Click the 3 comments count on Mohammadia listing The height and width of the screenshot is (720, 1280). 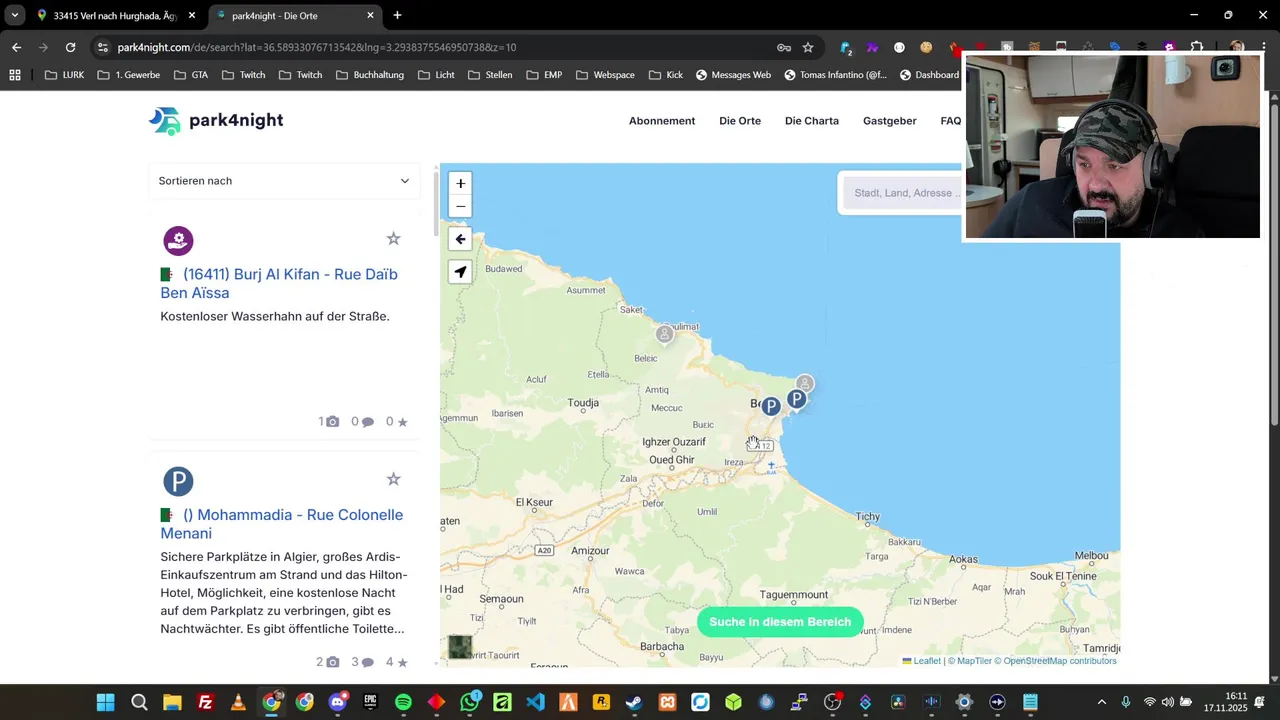point(362,662)
